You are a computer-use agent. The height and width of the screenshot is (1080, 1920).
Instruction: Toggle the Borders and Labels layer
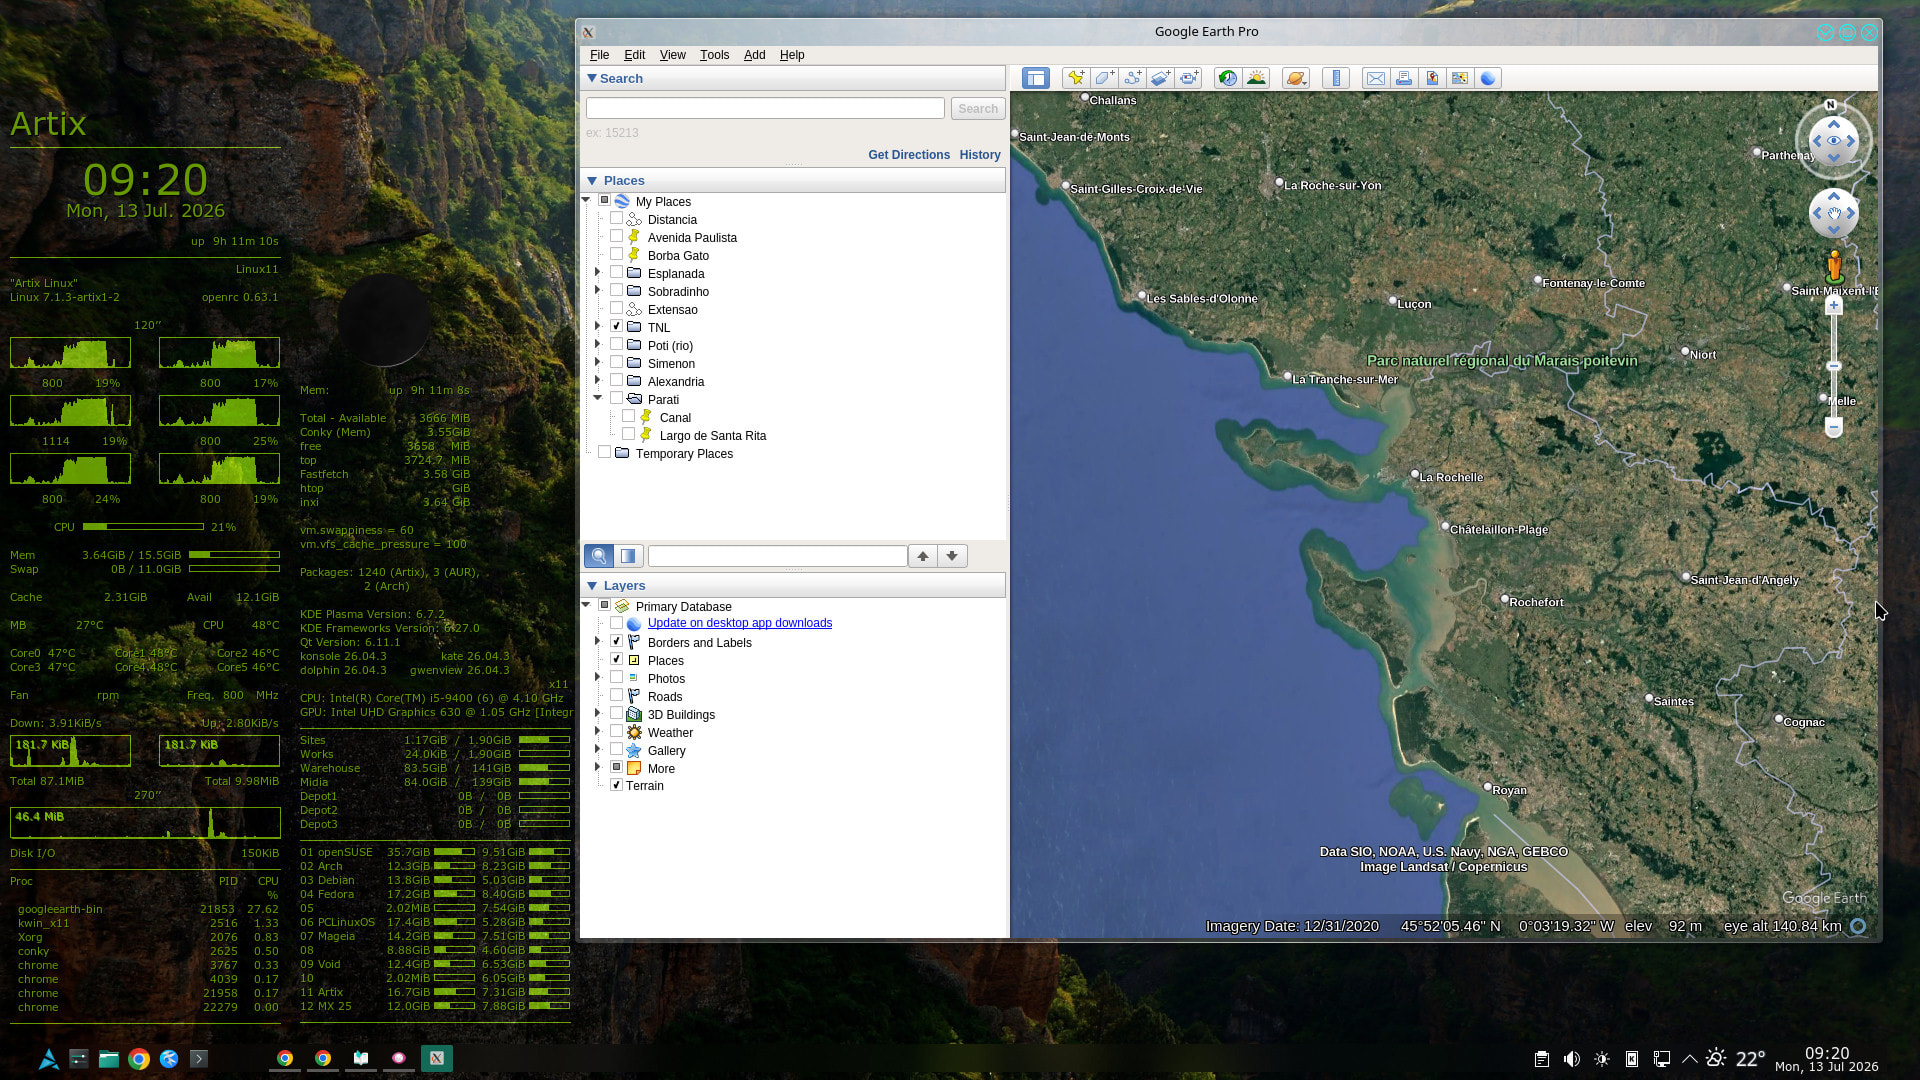[x=616, y=642]
